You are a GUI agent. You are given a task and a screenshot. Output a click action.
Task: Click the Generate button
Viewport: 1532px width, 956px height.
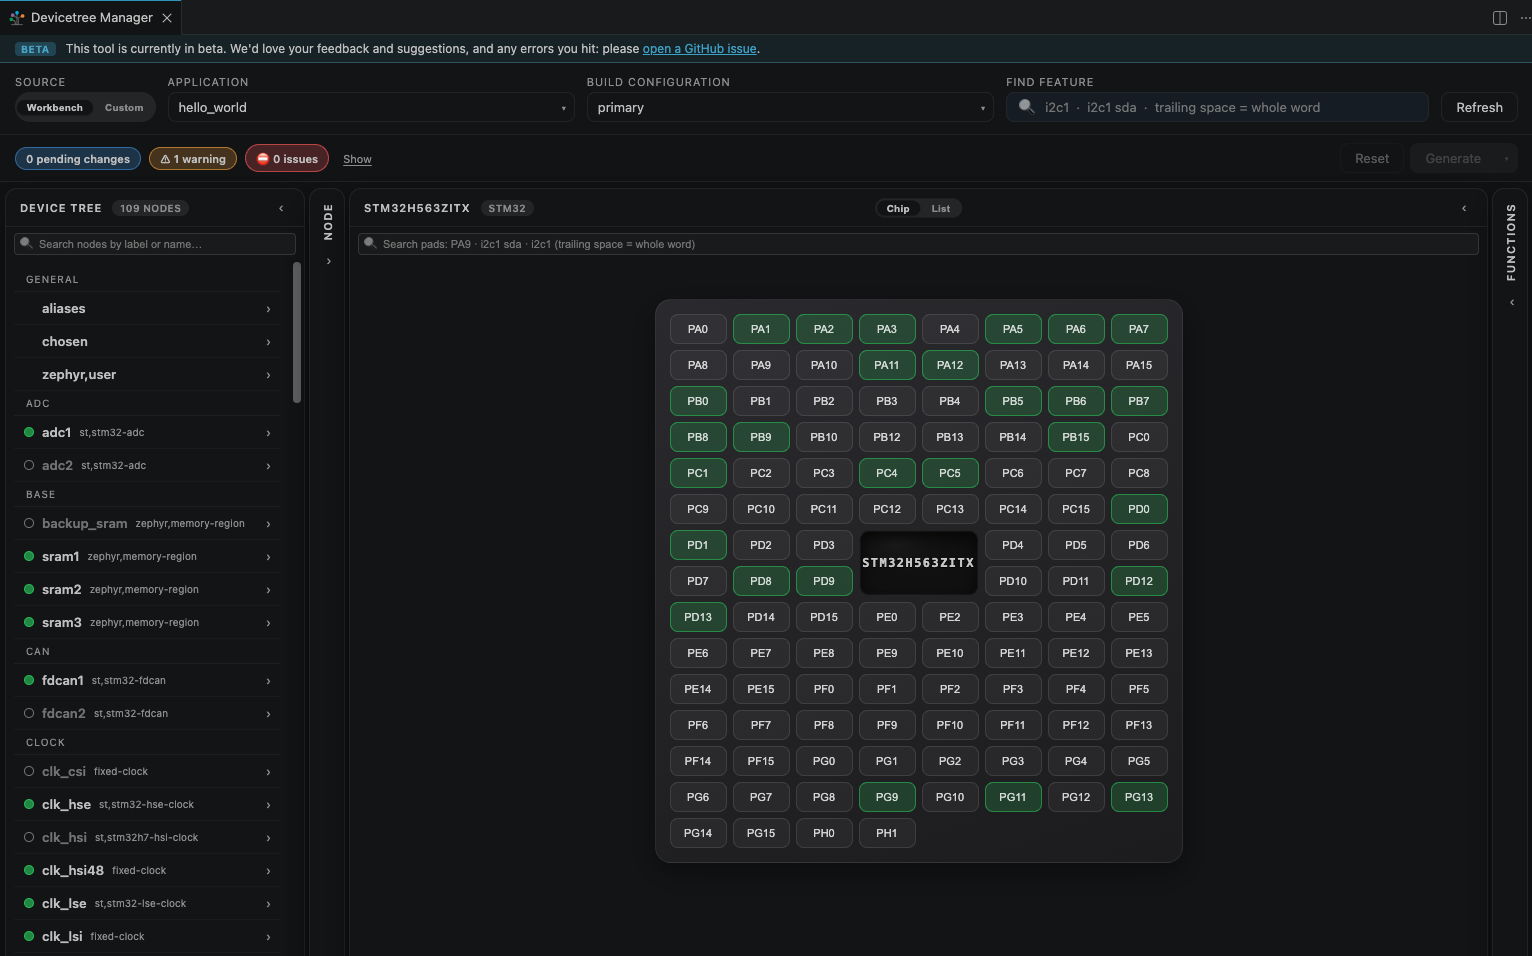coord(1453,159)
